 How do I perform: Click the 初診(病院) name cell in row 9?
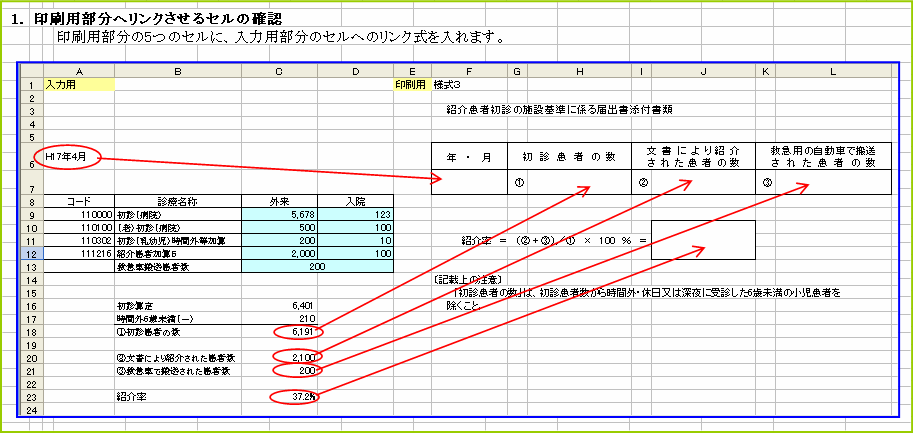pyautogui.click(x=178, y=215)
